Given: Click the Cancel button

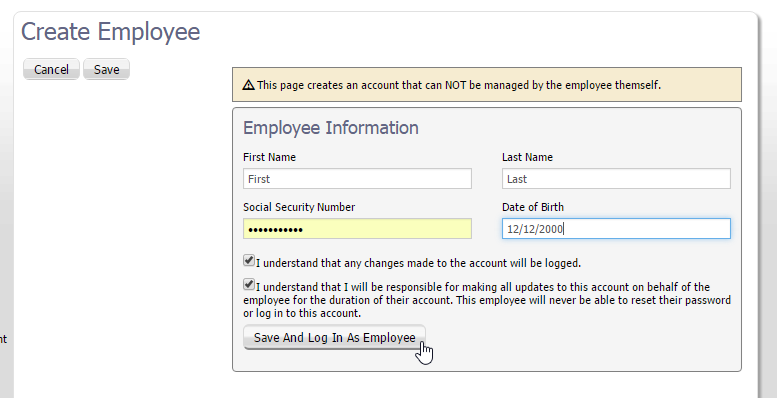Looking at the screenshot, I should 51,69.
